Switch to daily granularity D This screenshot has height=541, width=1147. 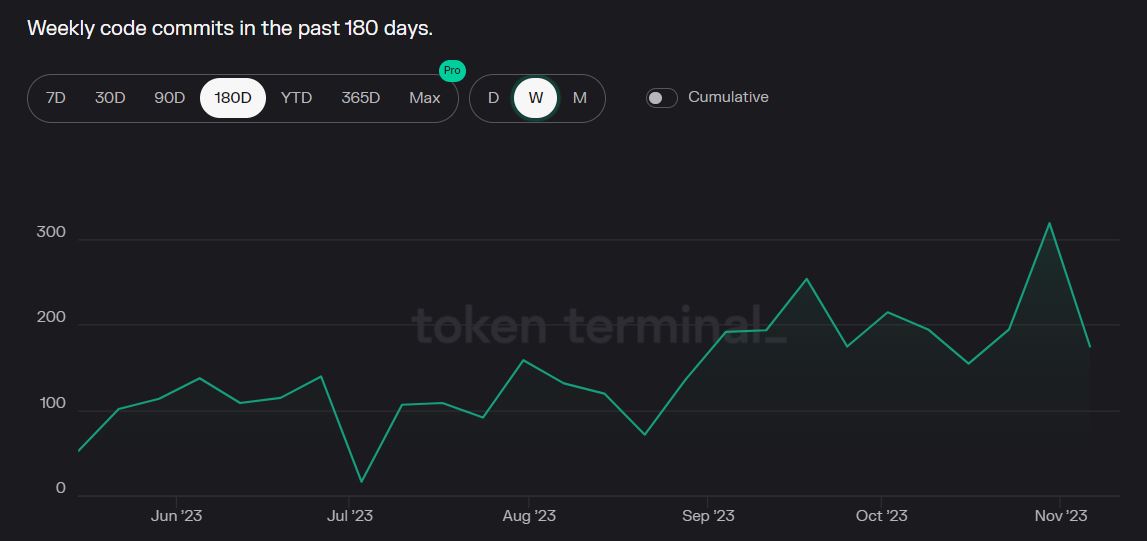click(x=493, y=98)
